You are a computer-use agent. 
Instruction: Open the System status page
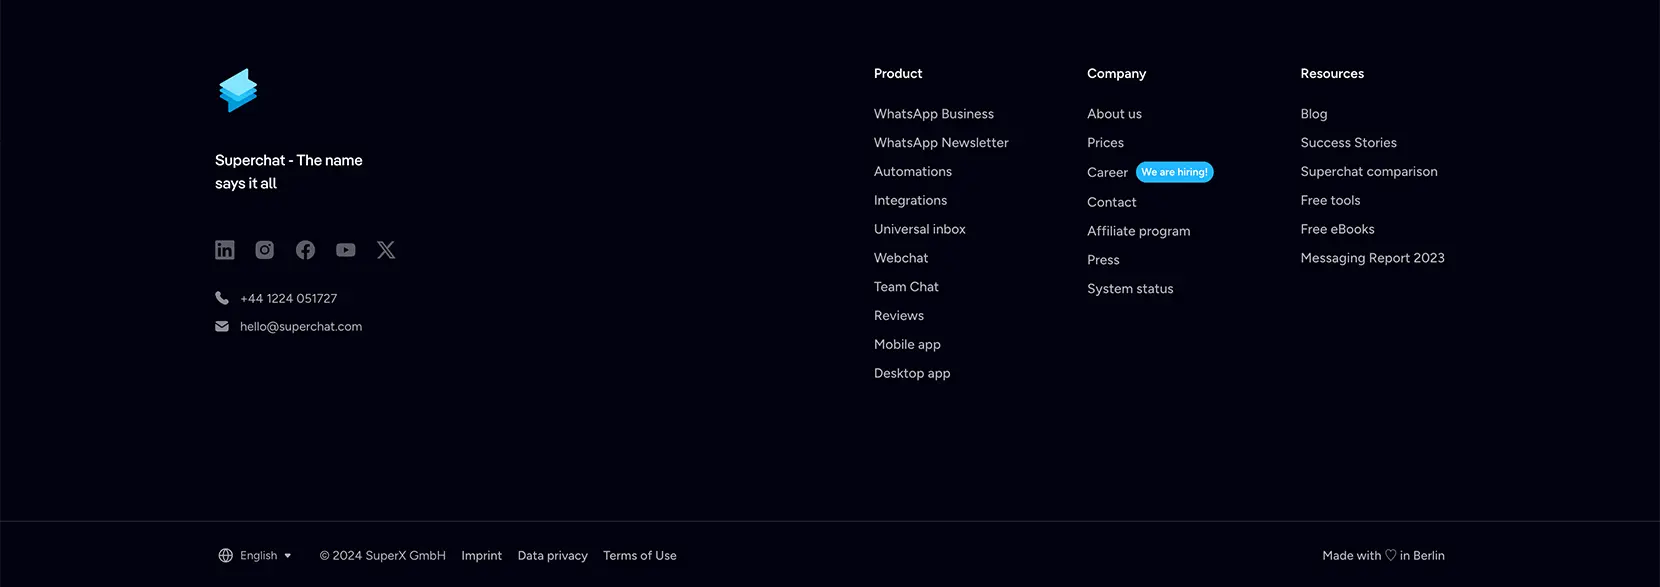click(1130, 289)
